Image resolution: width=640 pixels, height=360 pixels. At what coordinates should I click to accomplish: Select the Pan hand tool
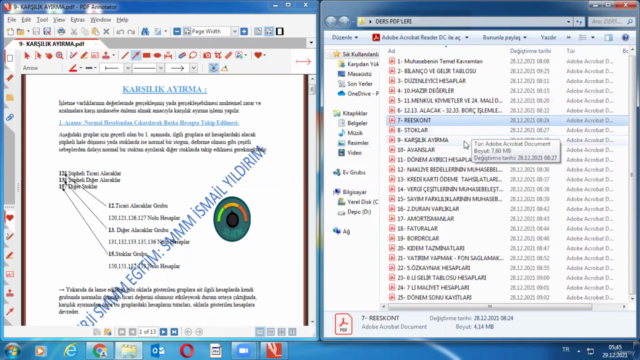tap(49, 56)
